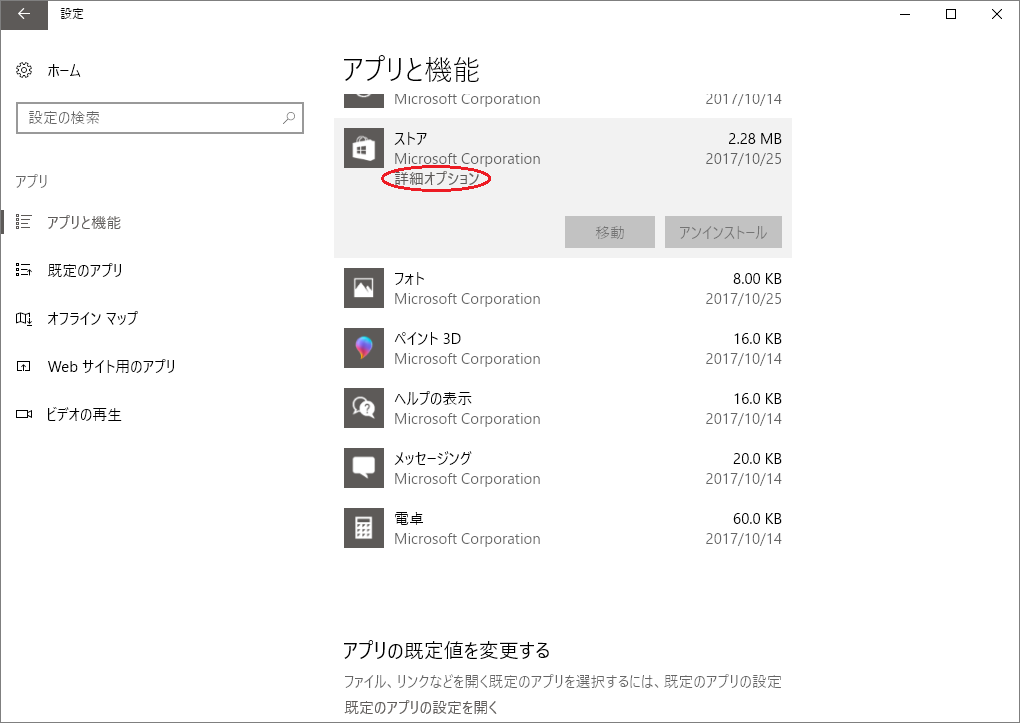Screen dimensions: 1020x723
Task: Select the メッセージング app name
Action: 433,458
